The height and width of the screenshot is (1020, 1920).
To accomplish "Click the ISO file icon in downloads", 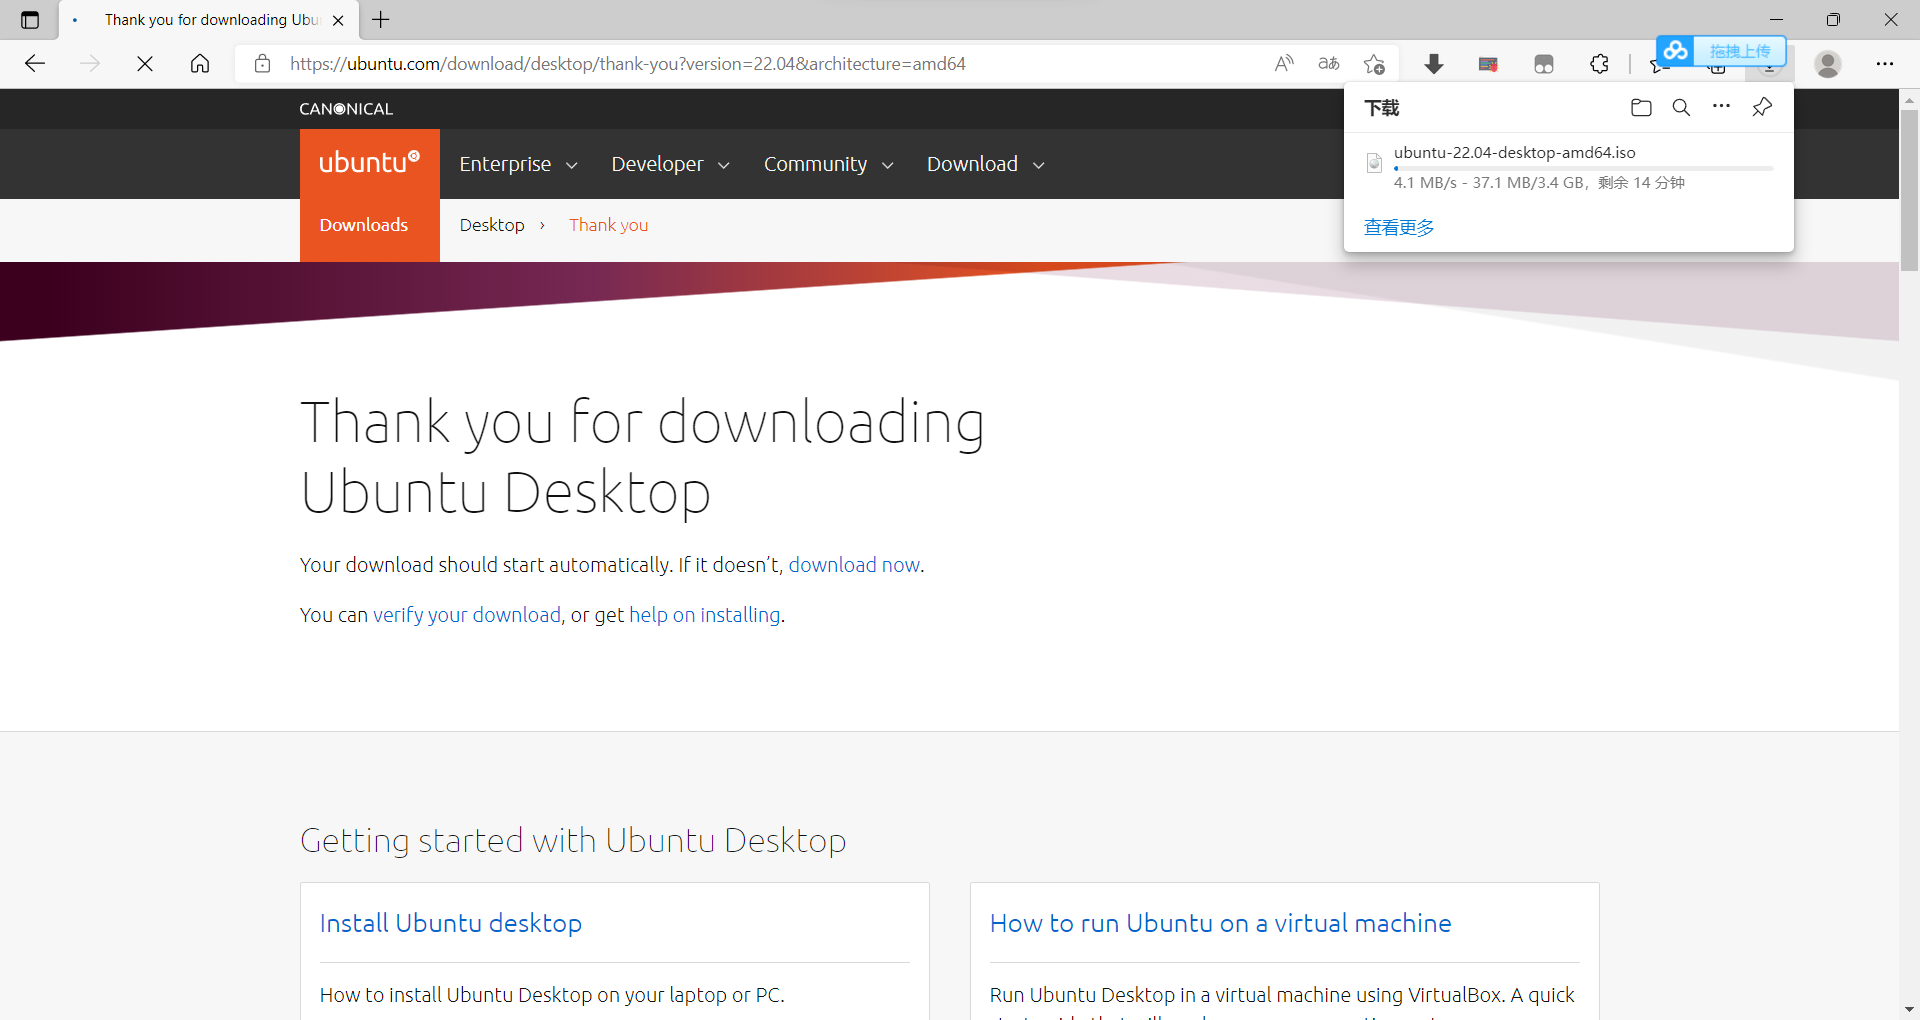I will coord(1374,163).
